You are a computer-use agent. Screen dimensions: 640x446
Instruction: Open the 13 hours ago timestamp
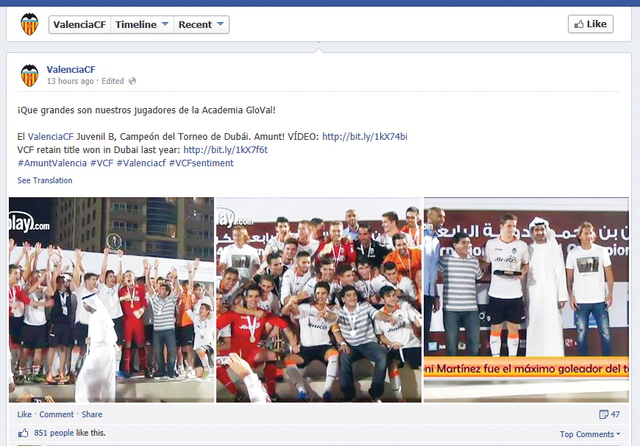tap(70, 81)
